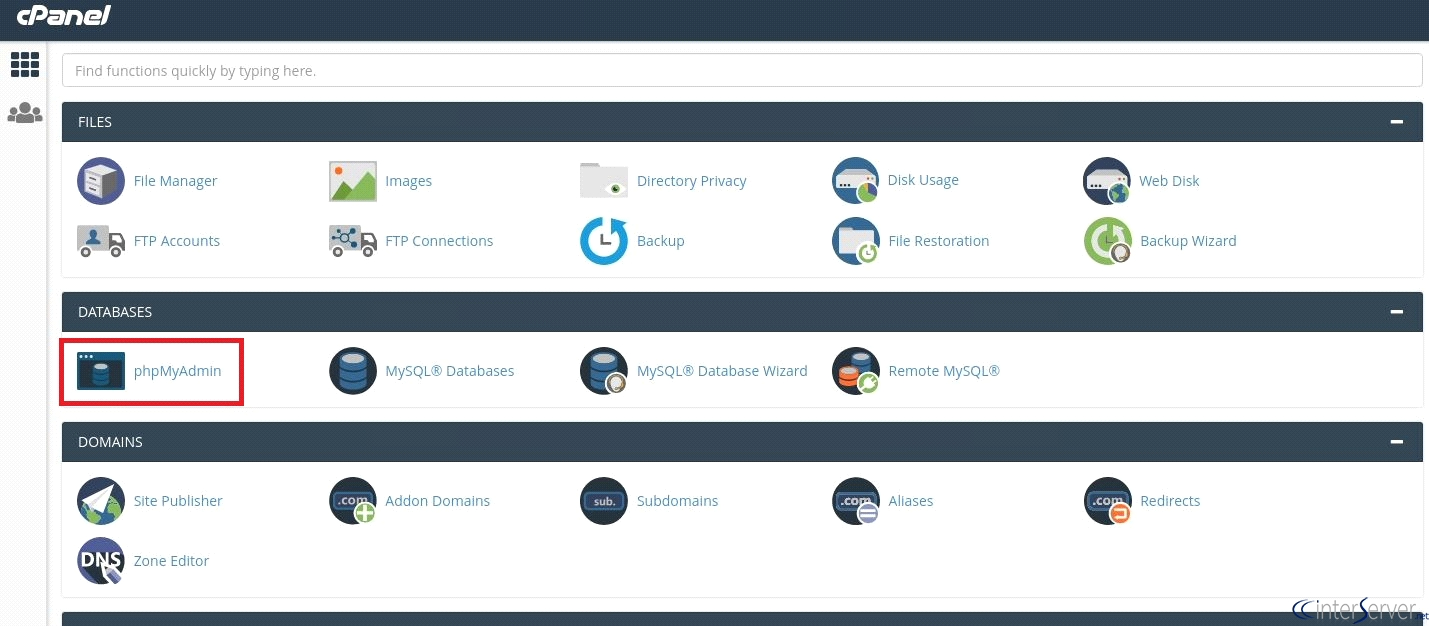Open the Site Publisher paper plane icon
Viewport: 1429px width, 626px height.
coord(100,500)
